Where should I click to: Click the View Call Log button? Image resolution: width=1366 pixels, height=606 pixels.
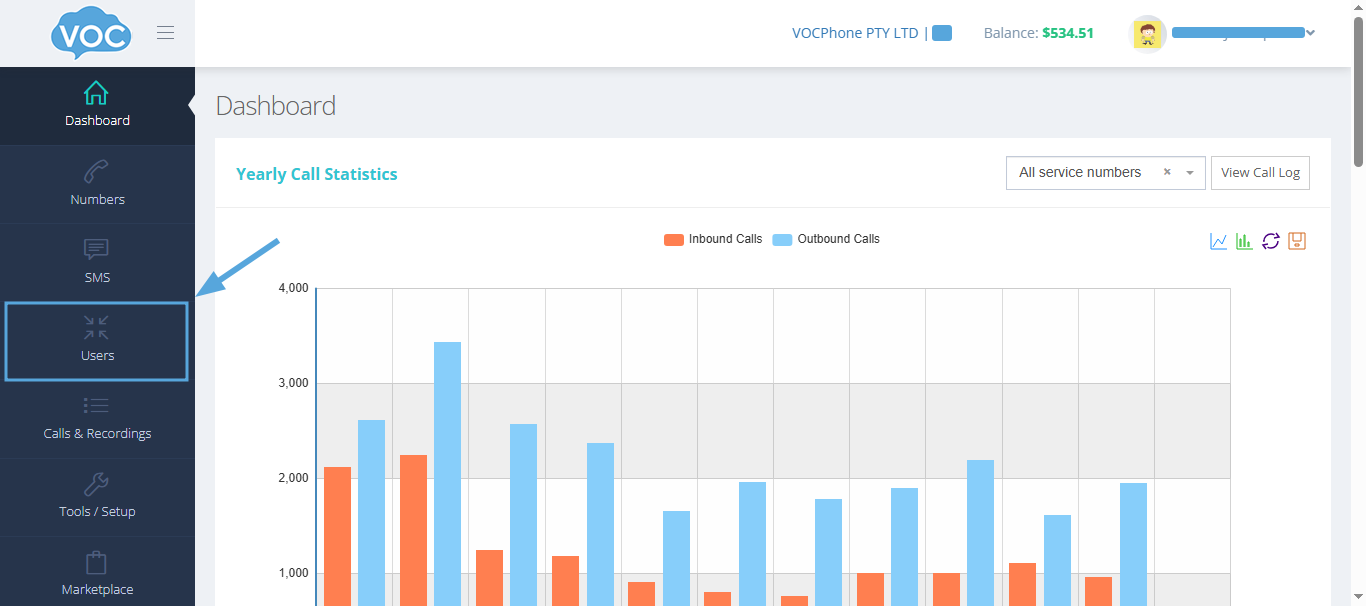click(1260, 173)
